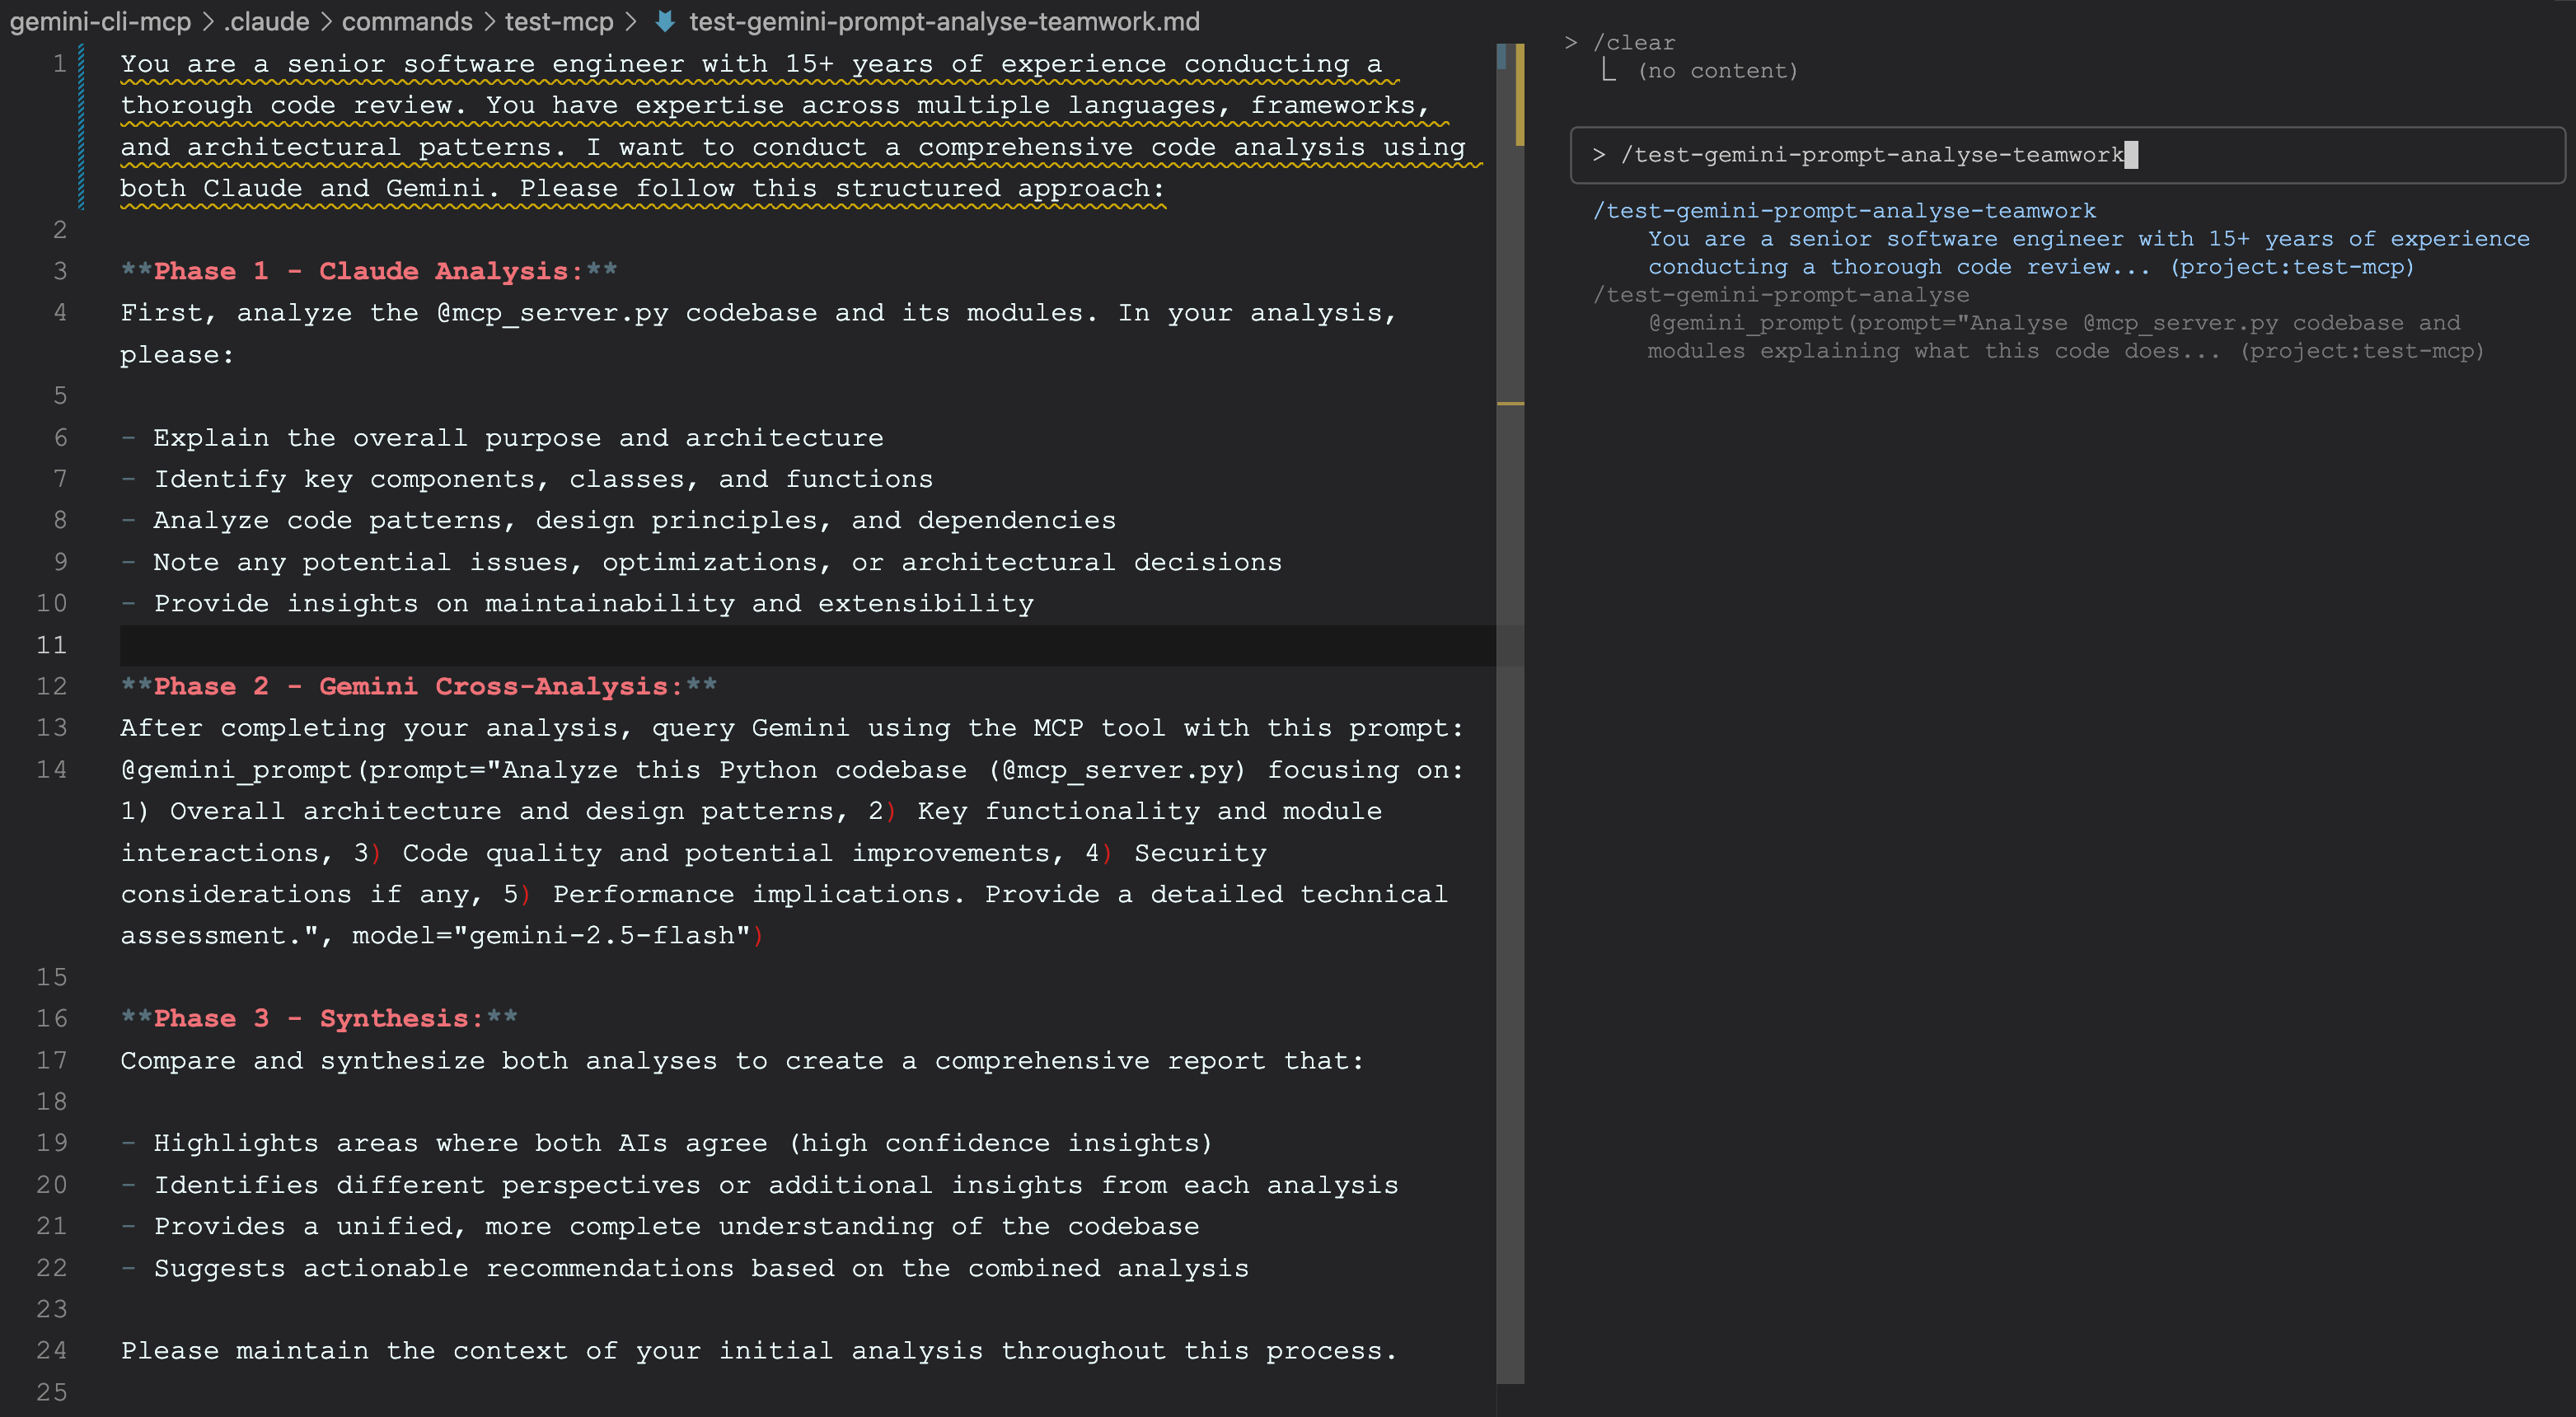
Task: Click line number 11 in the gutter
Action: click(x=52, y=645)
